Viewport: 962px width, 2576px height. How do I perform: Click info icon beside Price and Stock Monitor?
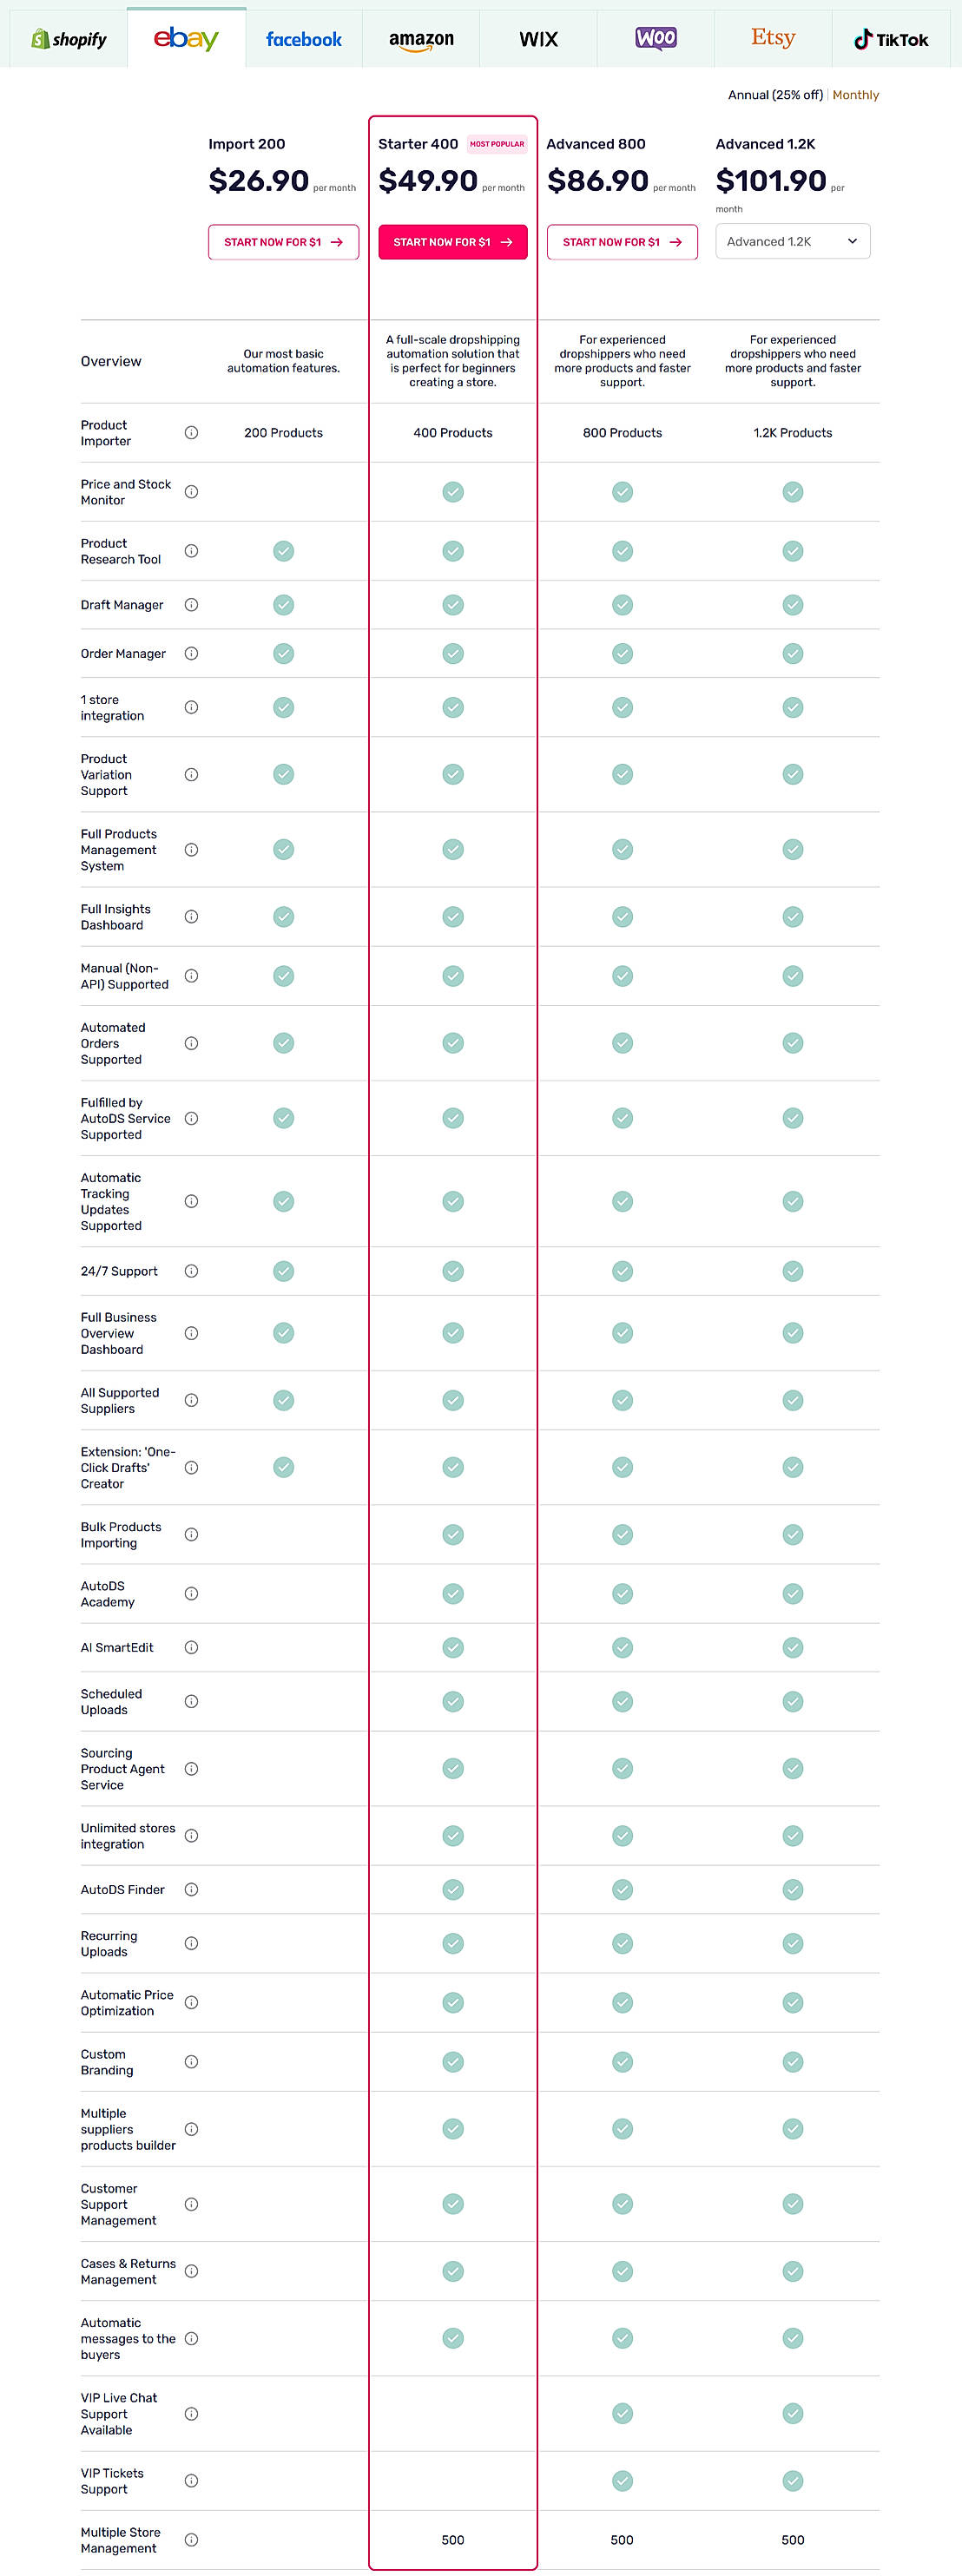click(x=191, y=492)
